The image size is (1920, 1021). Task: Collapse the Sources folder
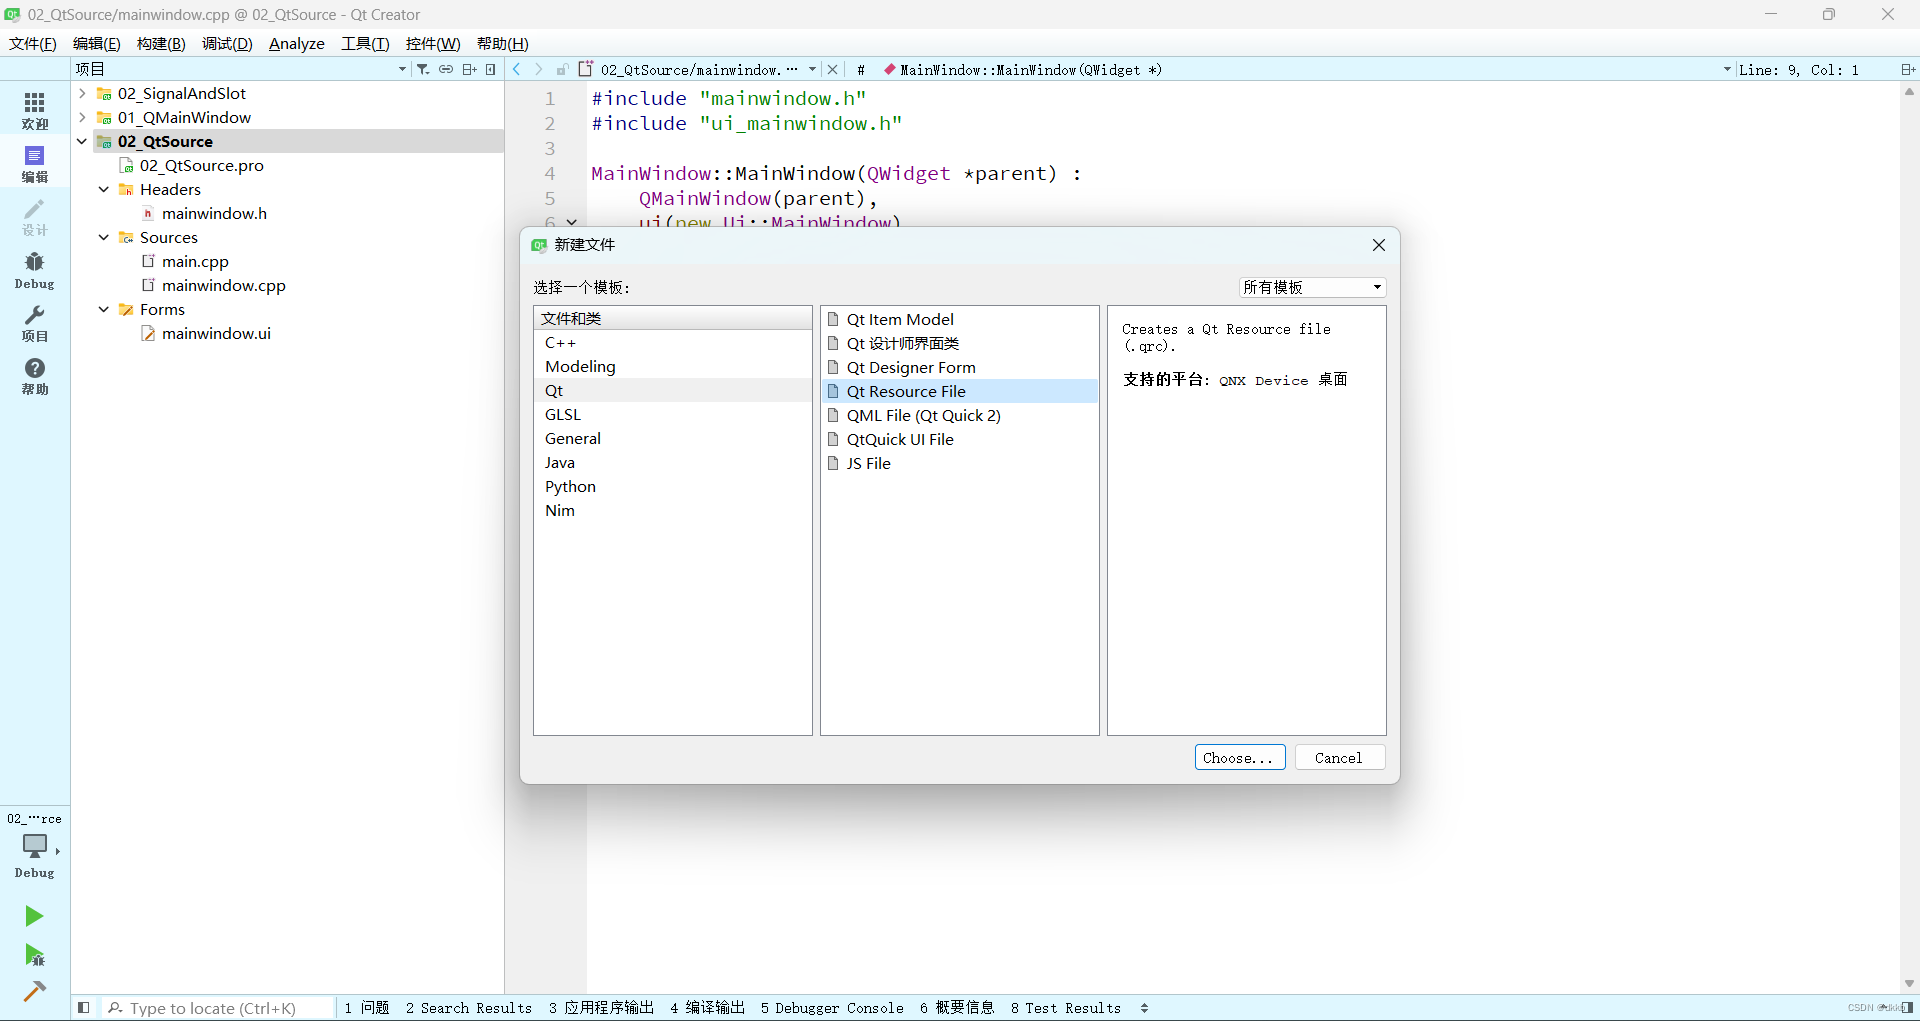(104, 237)
